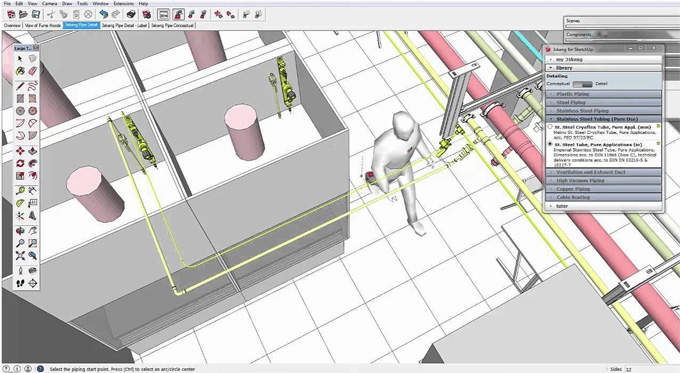
Task: Choose the Polygon tool
Action: (x=33, y=111)
